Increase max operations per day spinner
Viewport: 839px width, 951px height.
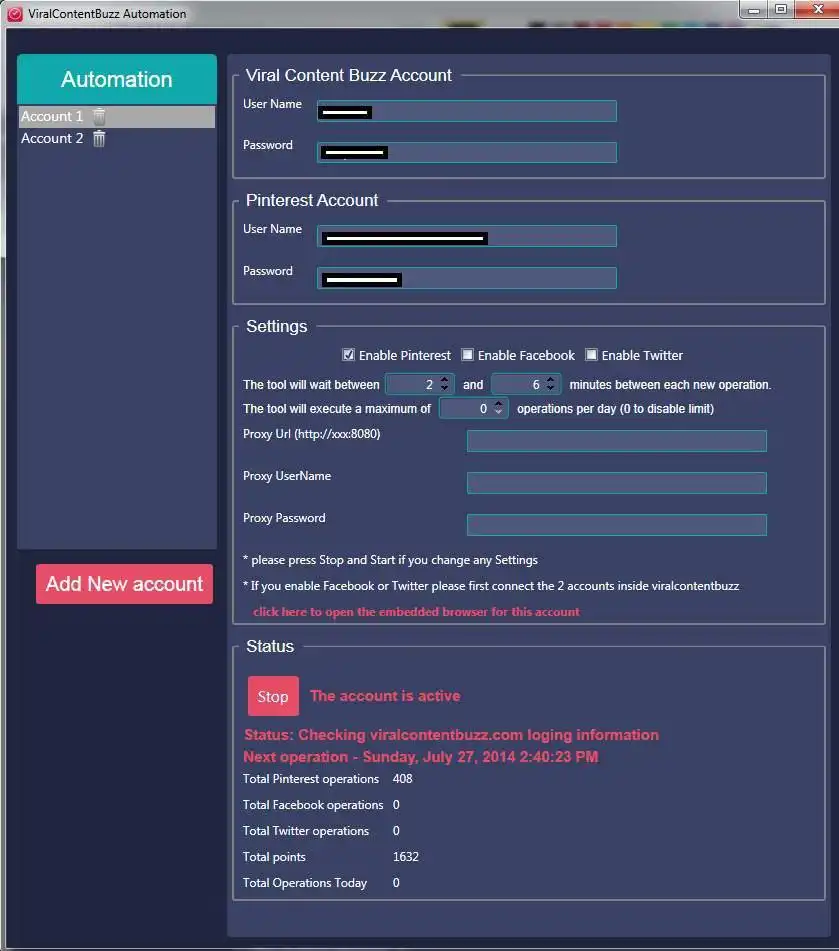pyautogui.click(x=499, y=404)
